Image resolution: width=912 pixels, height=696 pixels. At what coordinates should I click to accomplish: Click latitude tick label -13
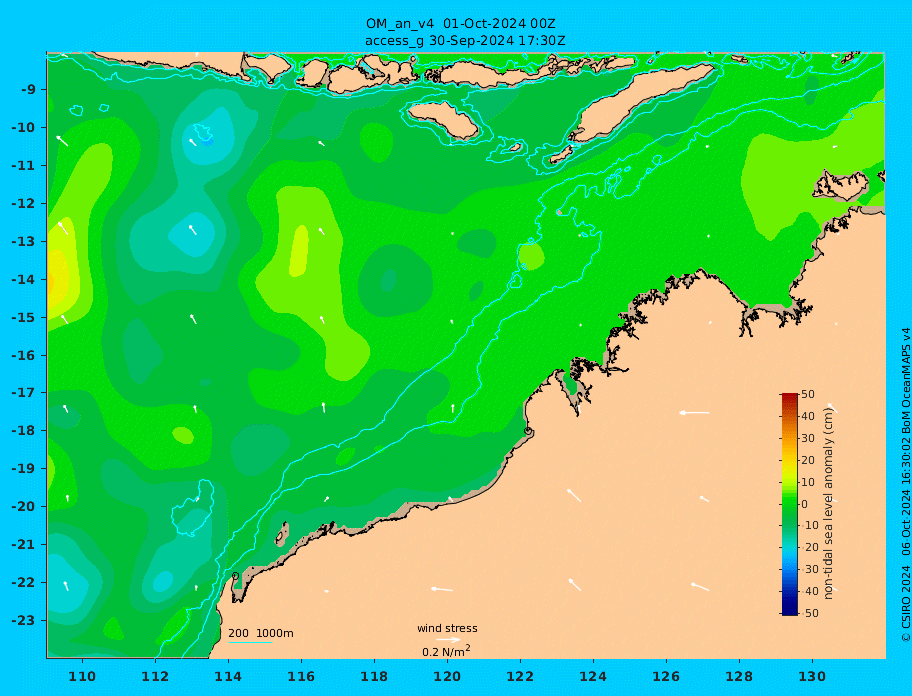(23, 241)
